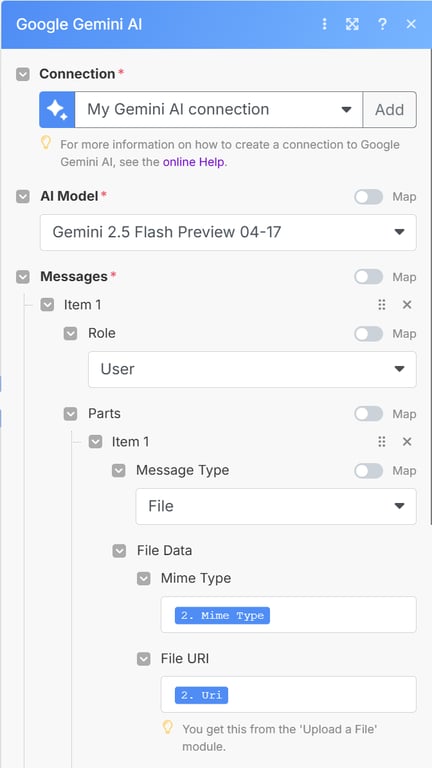The image size is (432, 768).
Task: Collapse the Connection section
Action: pos(23,74)
